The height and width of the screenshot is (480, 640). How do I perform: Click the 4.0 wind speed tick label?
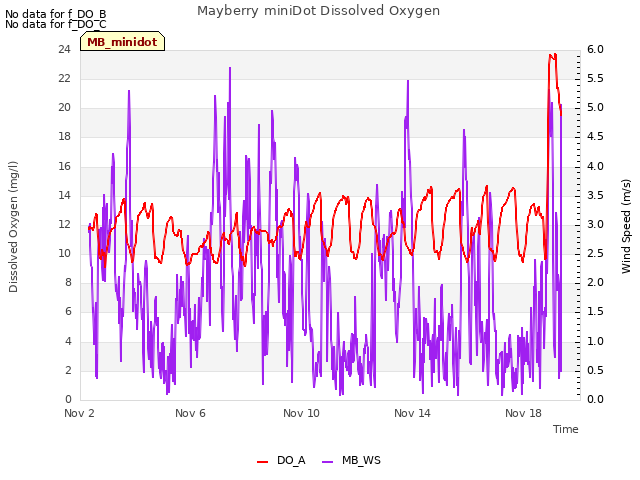(x=595, y=166)
